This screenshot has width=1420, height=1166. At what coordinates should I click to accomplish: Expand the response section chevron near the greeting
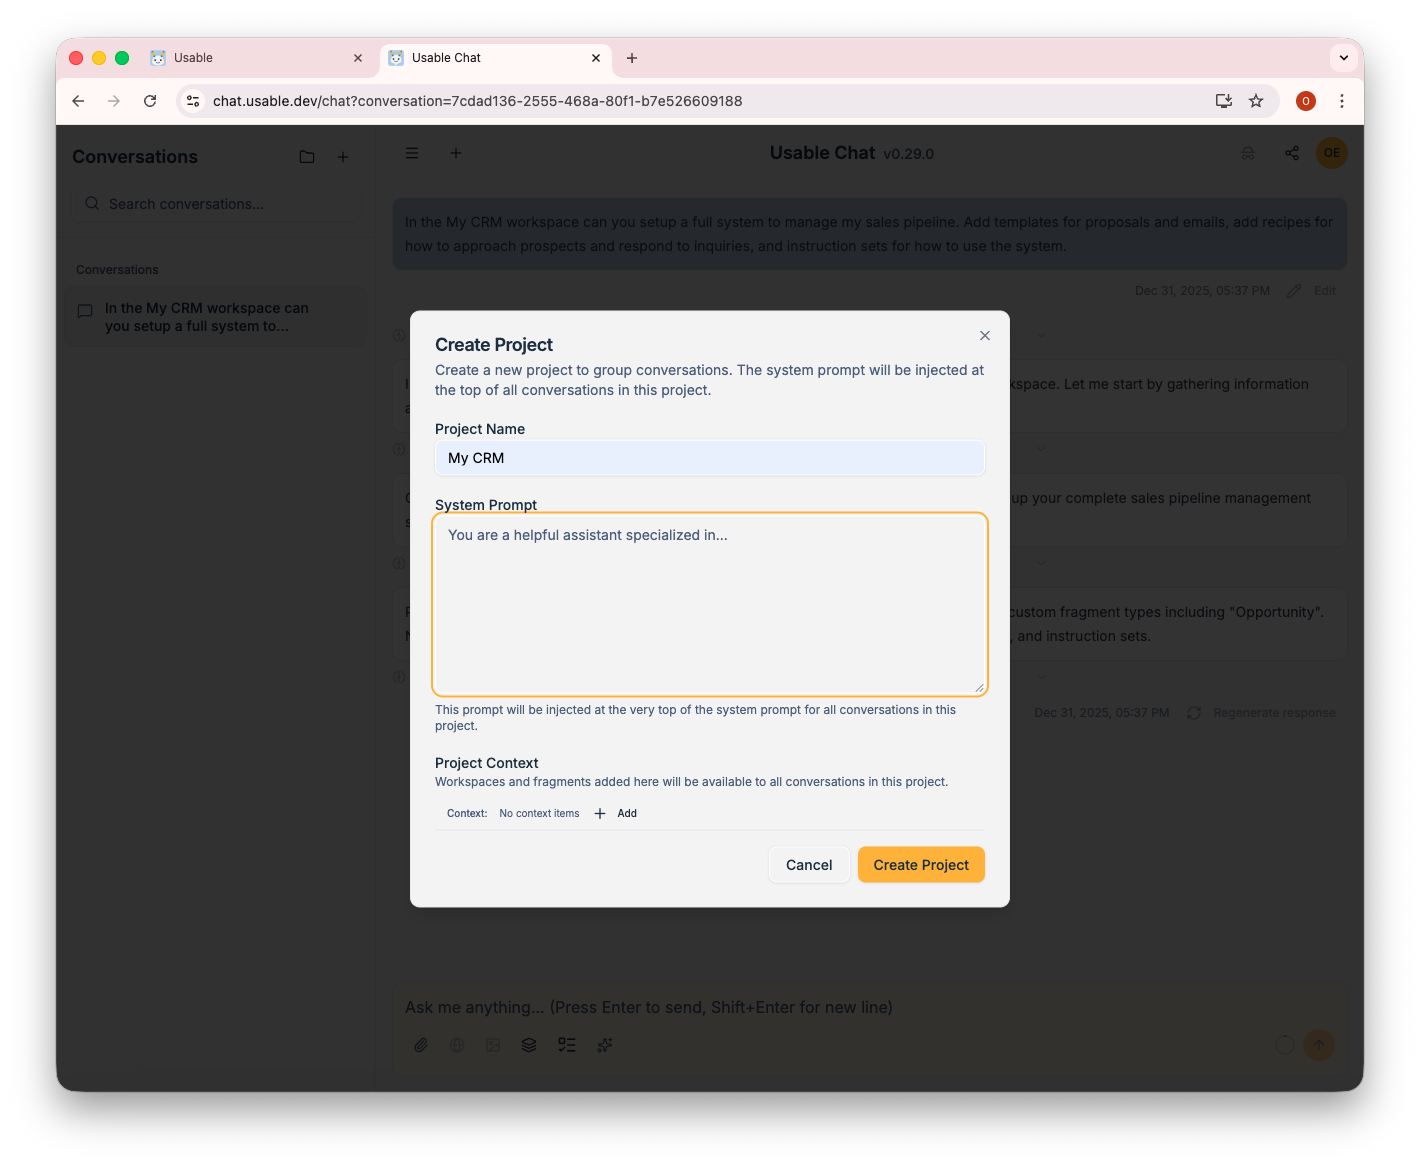coord(1041,335)
